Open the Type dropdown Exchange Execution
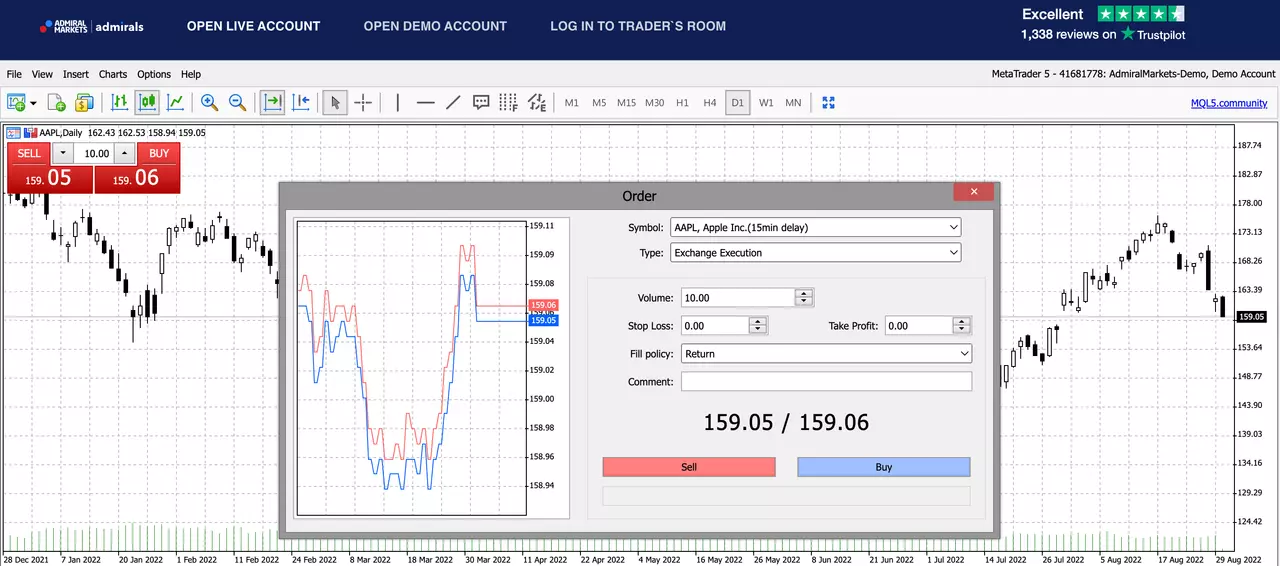1280x566 pixels. [816, 253]
